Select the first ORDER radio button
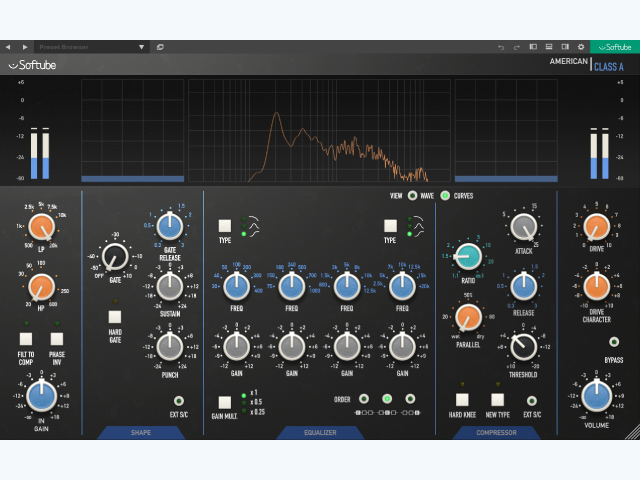 (x=364, y=399)
